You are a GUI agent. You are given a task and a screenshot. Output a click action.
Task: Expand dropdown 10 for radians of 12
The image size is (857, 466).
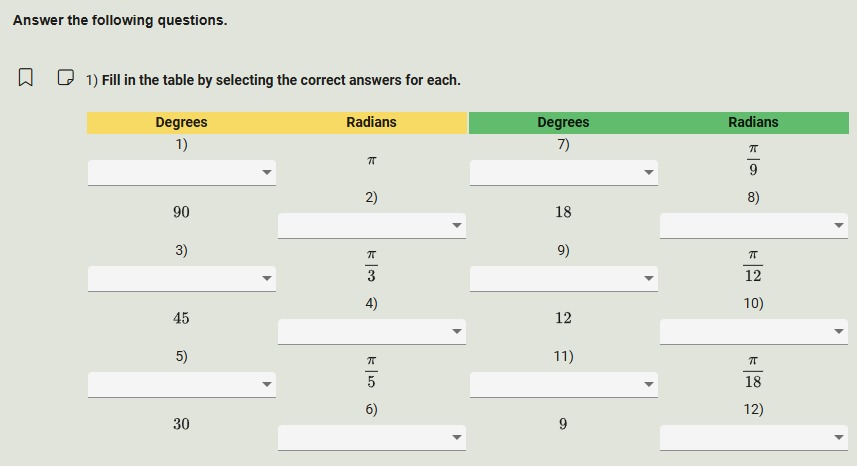(x=753, y=331)
